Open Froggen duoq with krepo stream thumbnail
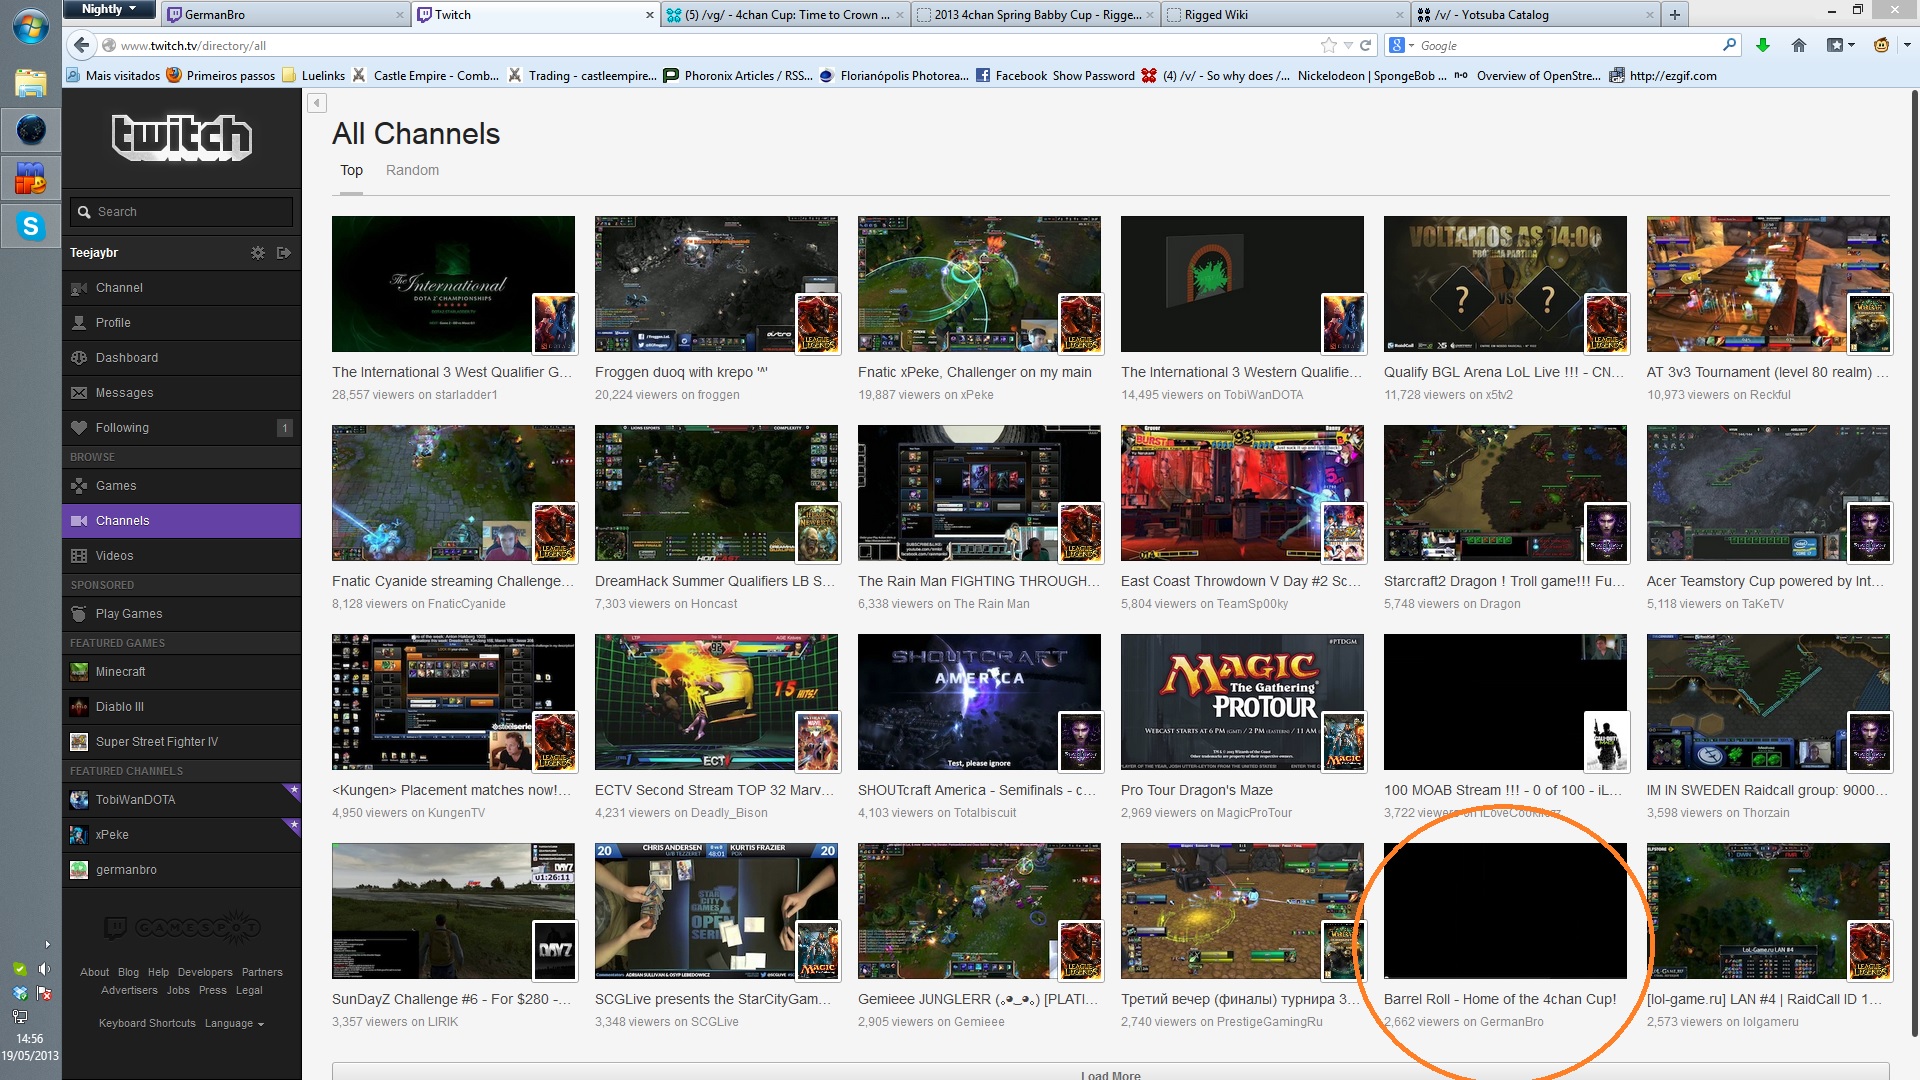The width and height of the screenshot is (1920, 1080). [x=716, y=284]
